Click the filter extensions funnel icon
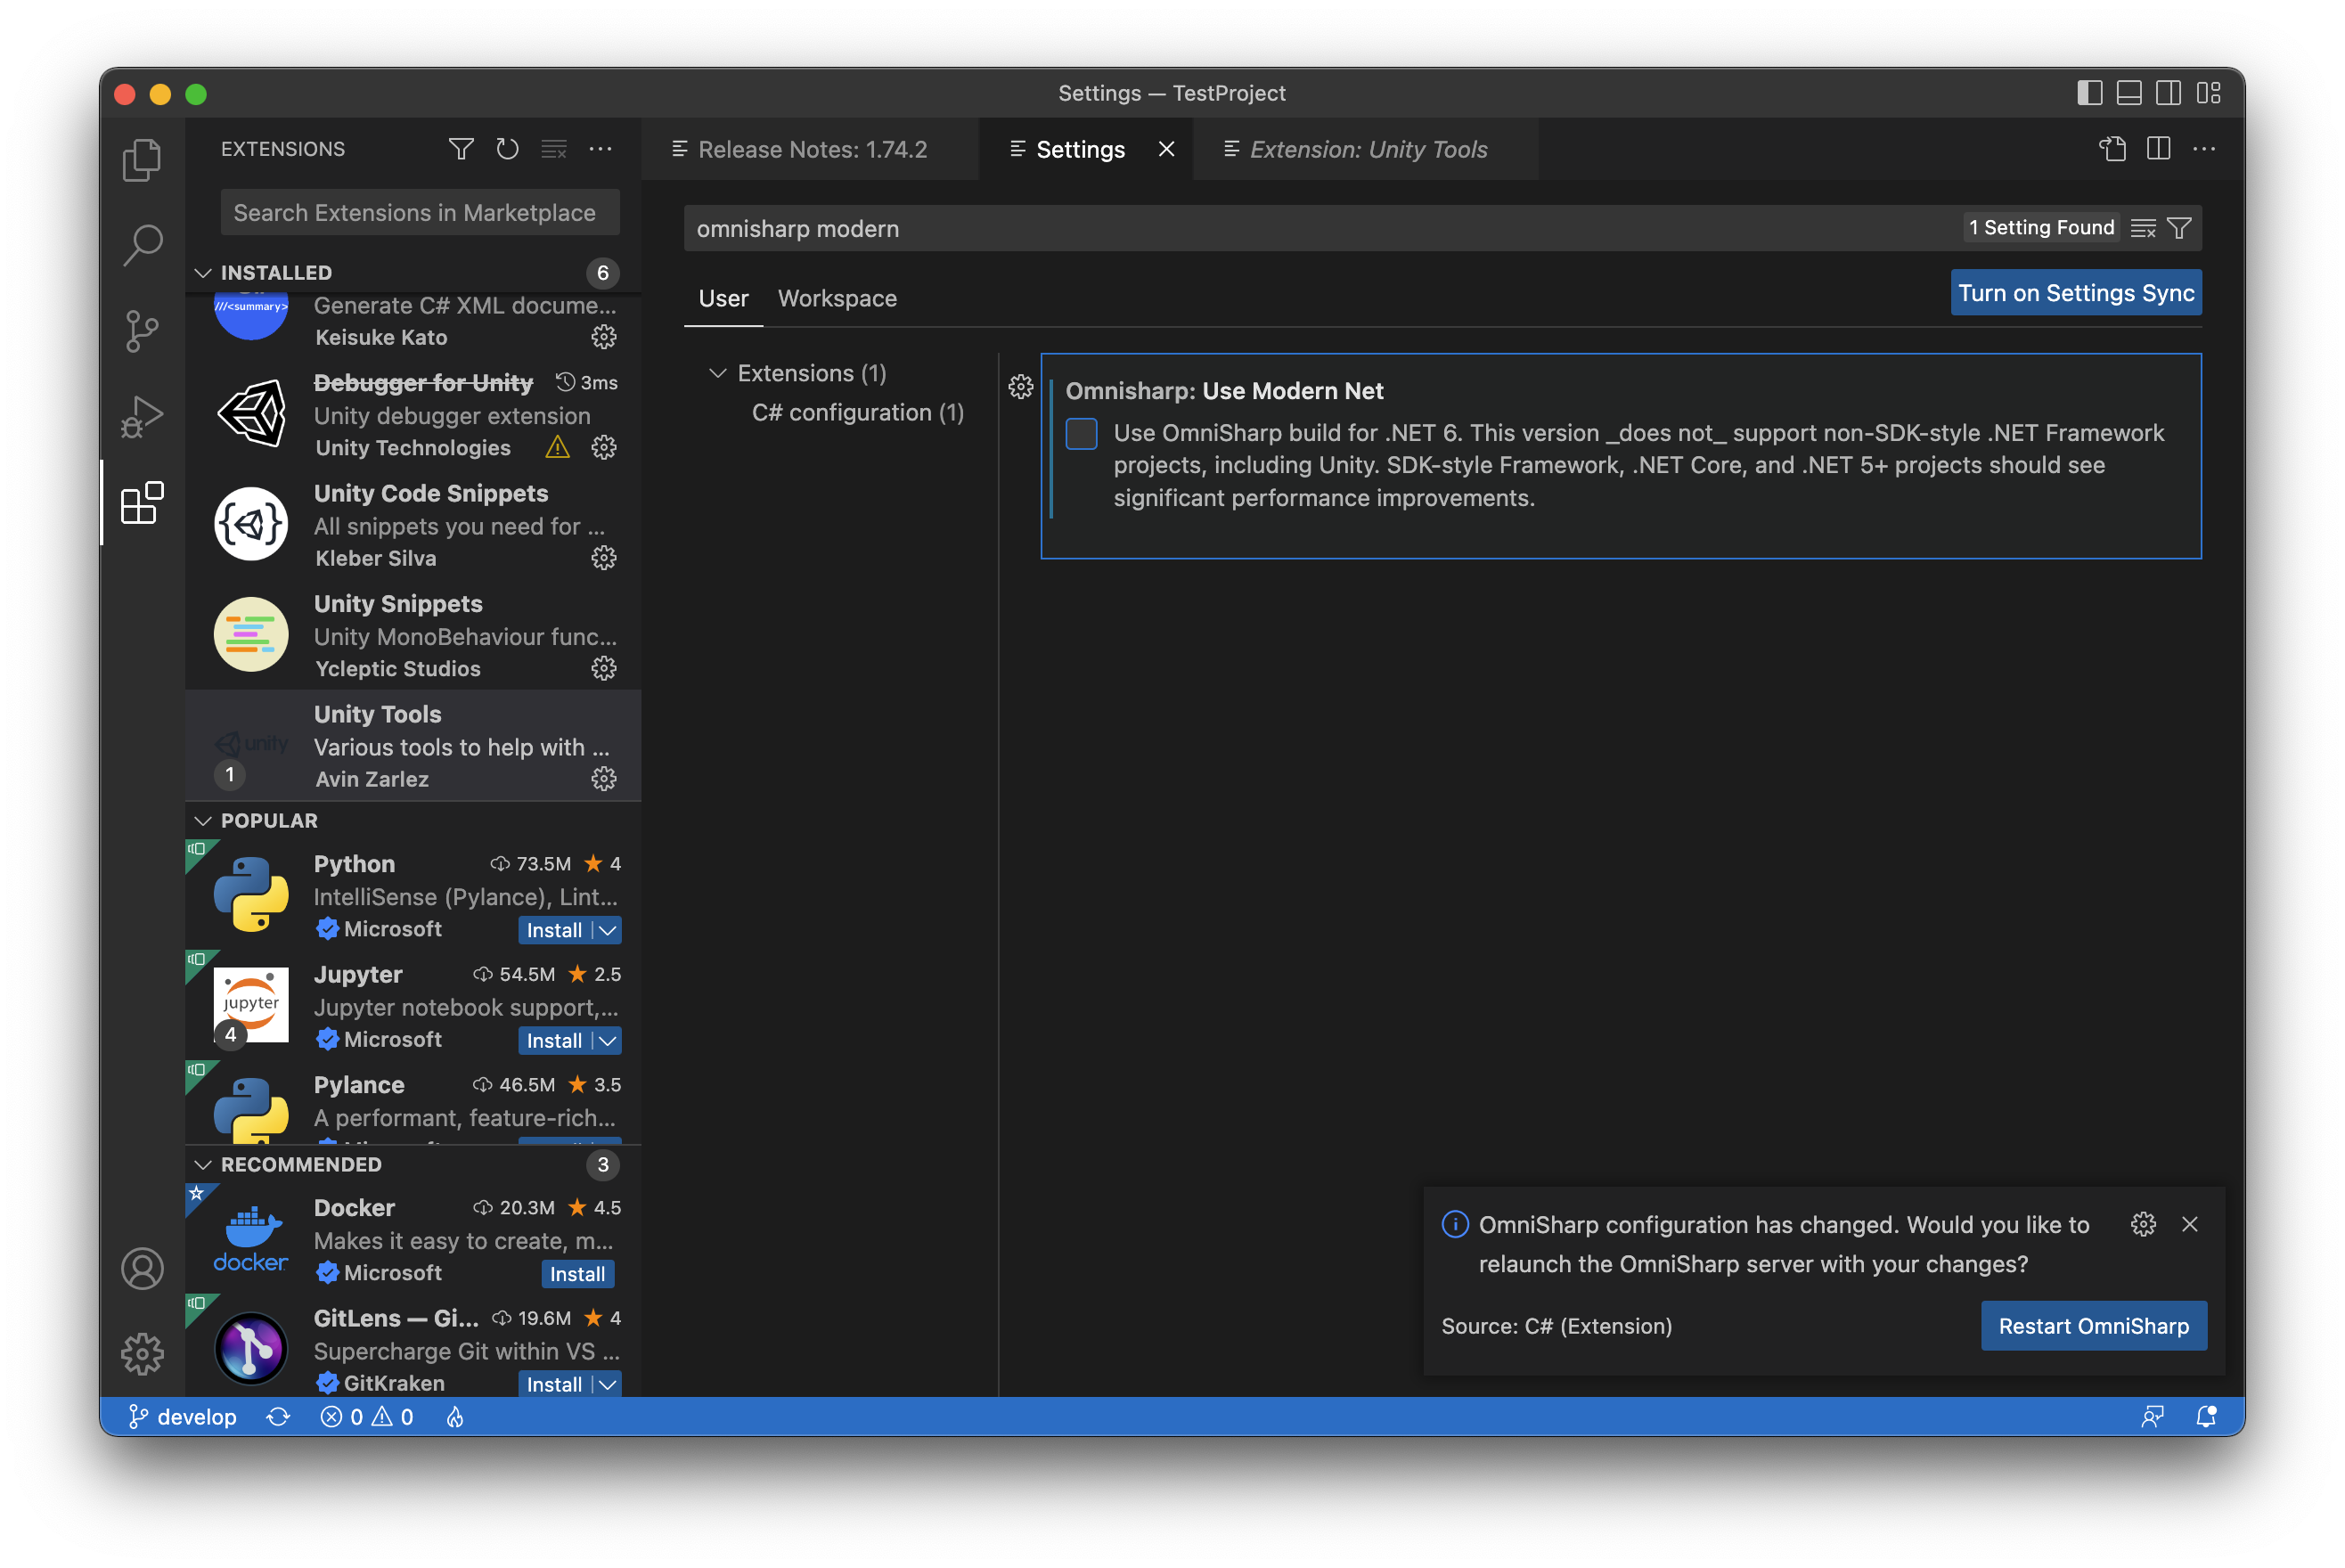The width and height of the screenshot is (2345, 1568). point(461,149)
